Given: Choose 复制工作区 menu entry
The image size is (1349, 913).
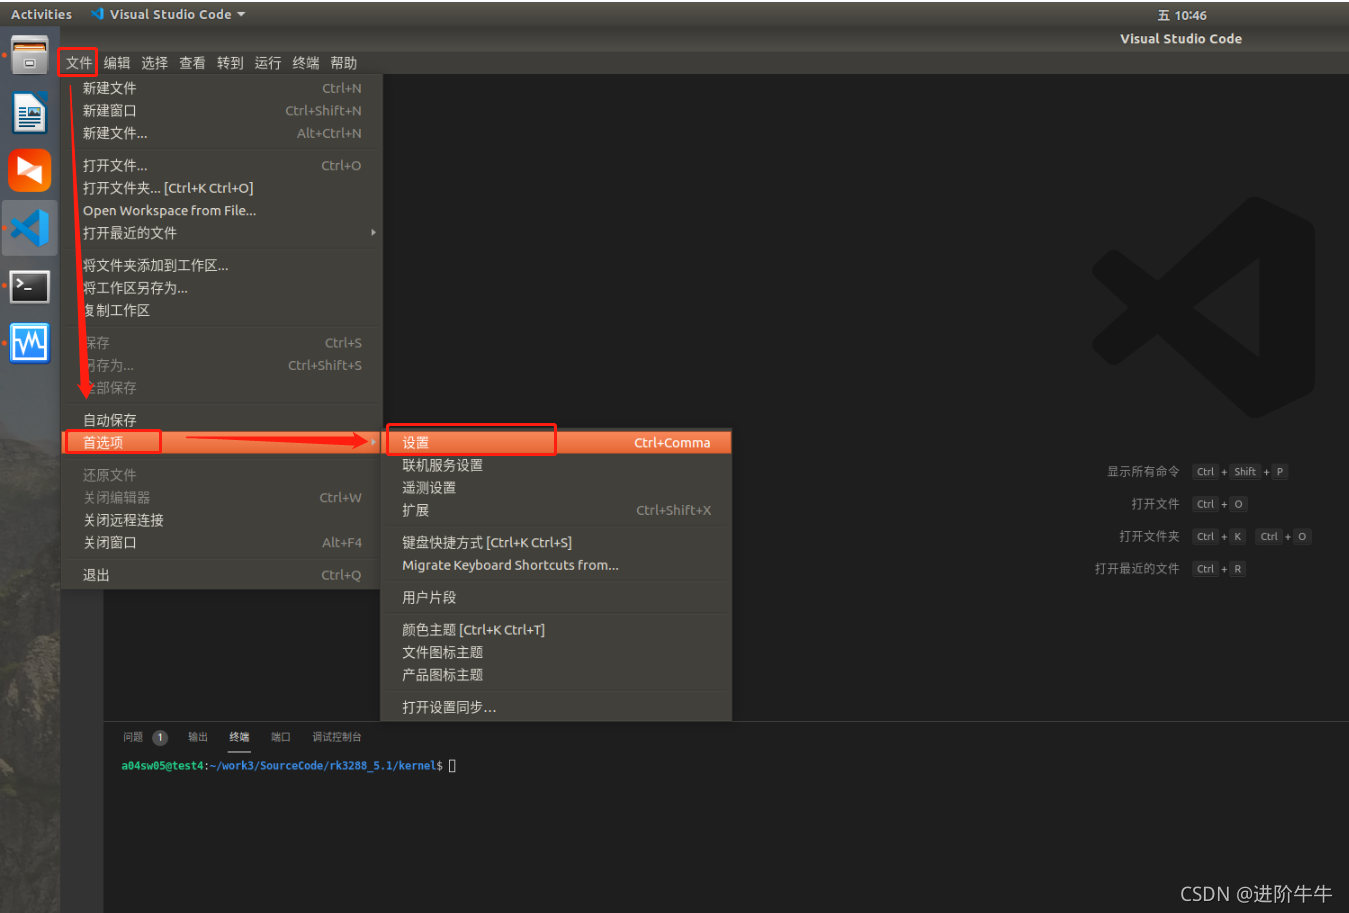Looking at the screenshot, I should click(222, 310).
